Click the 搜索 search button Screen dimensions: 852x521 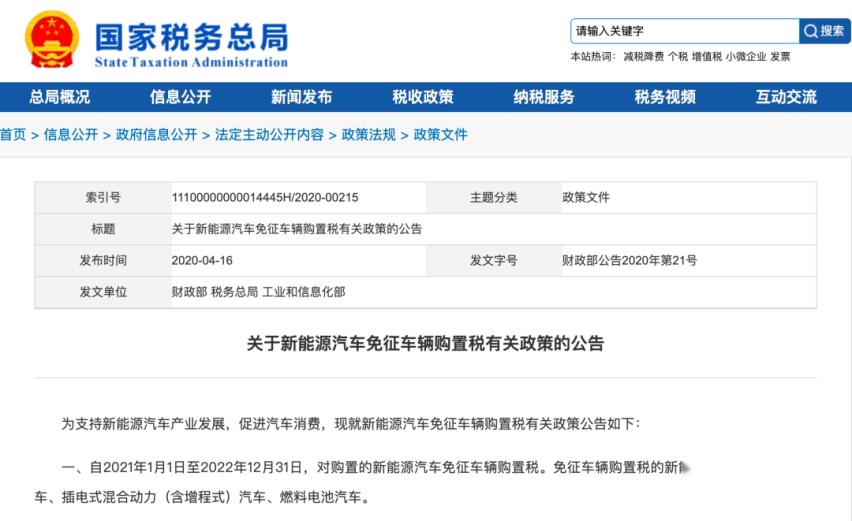click(x=824, y=31)
